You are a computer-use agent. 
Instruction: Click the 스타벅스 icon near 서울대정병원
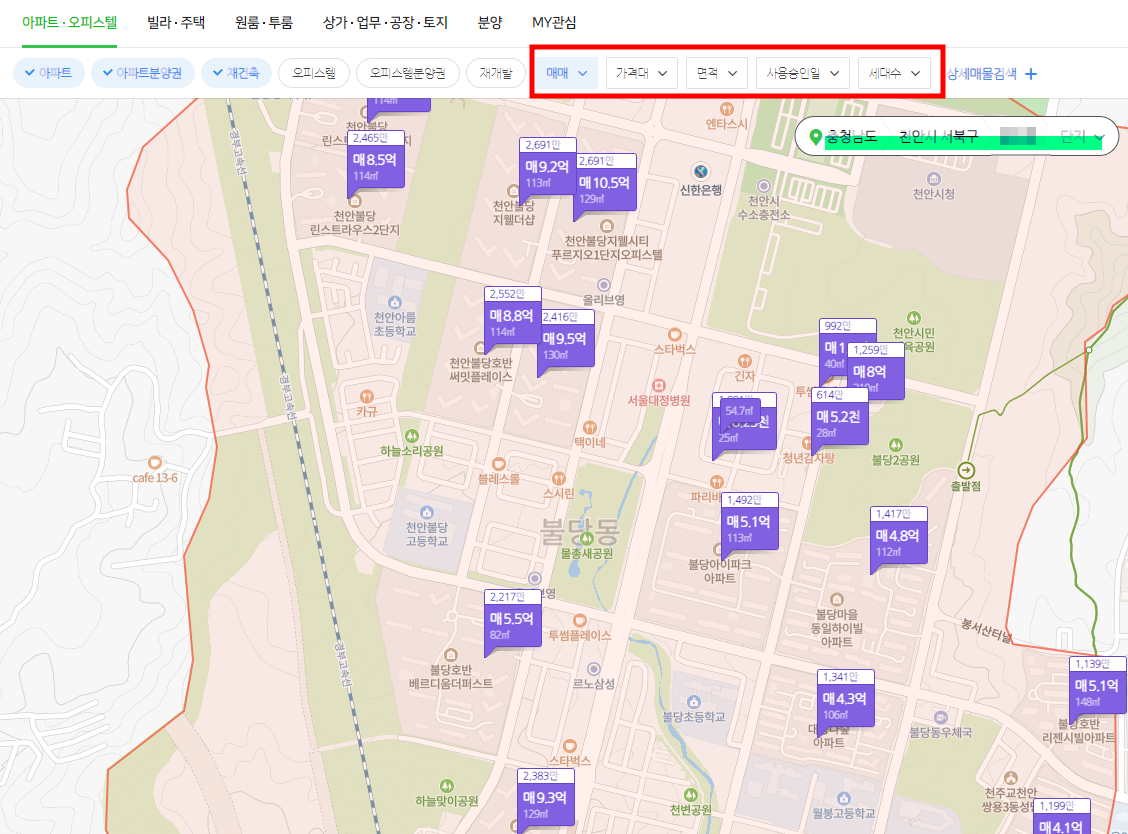pos(675,334)
